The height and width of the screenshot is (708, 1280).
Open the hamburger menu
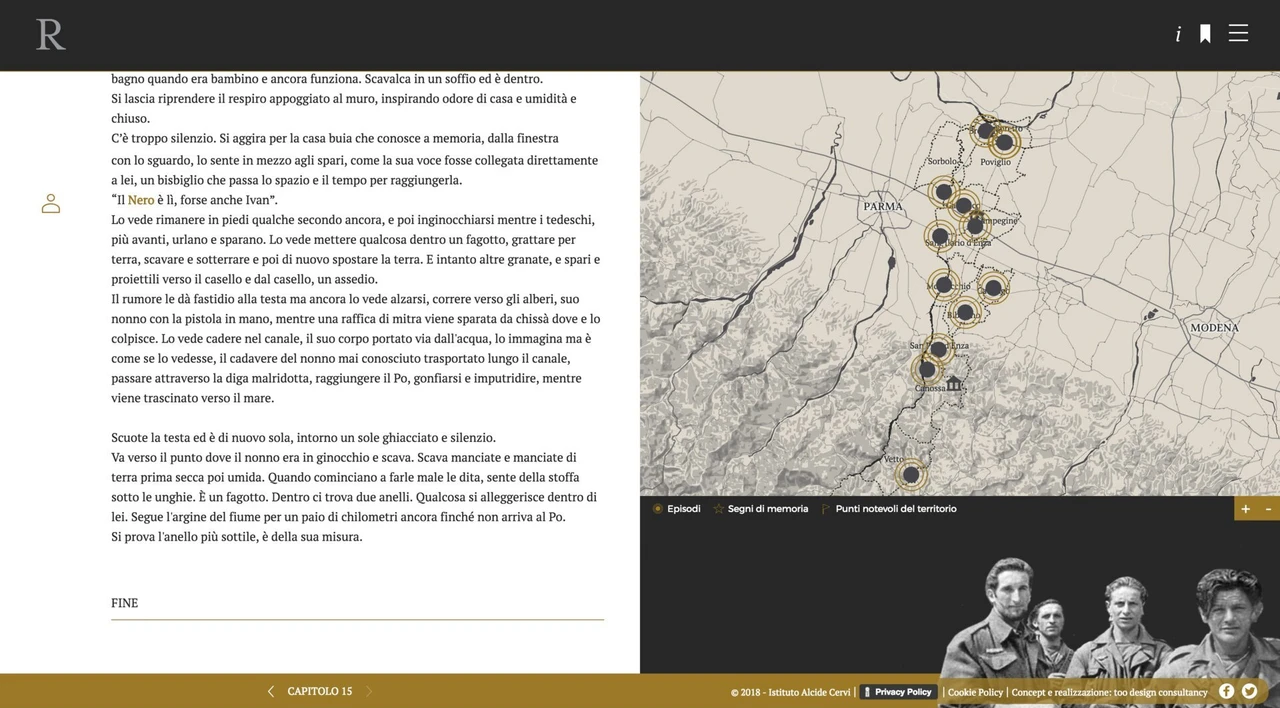point(1238,33)
